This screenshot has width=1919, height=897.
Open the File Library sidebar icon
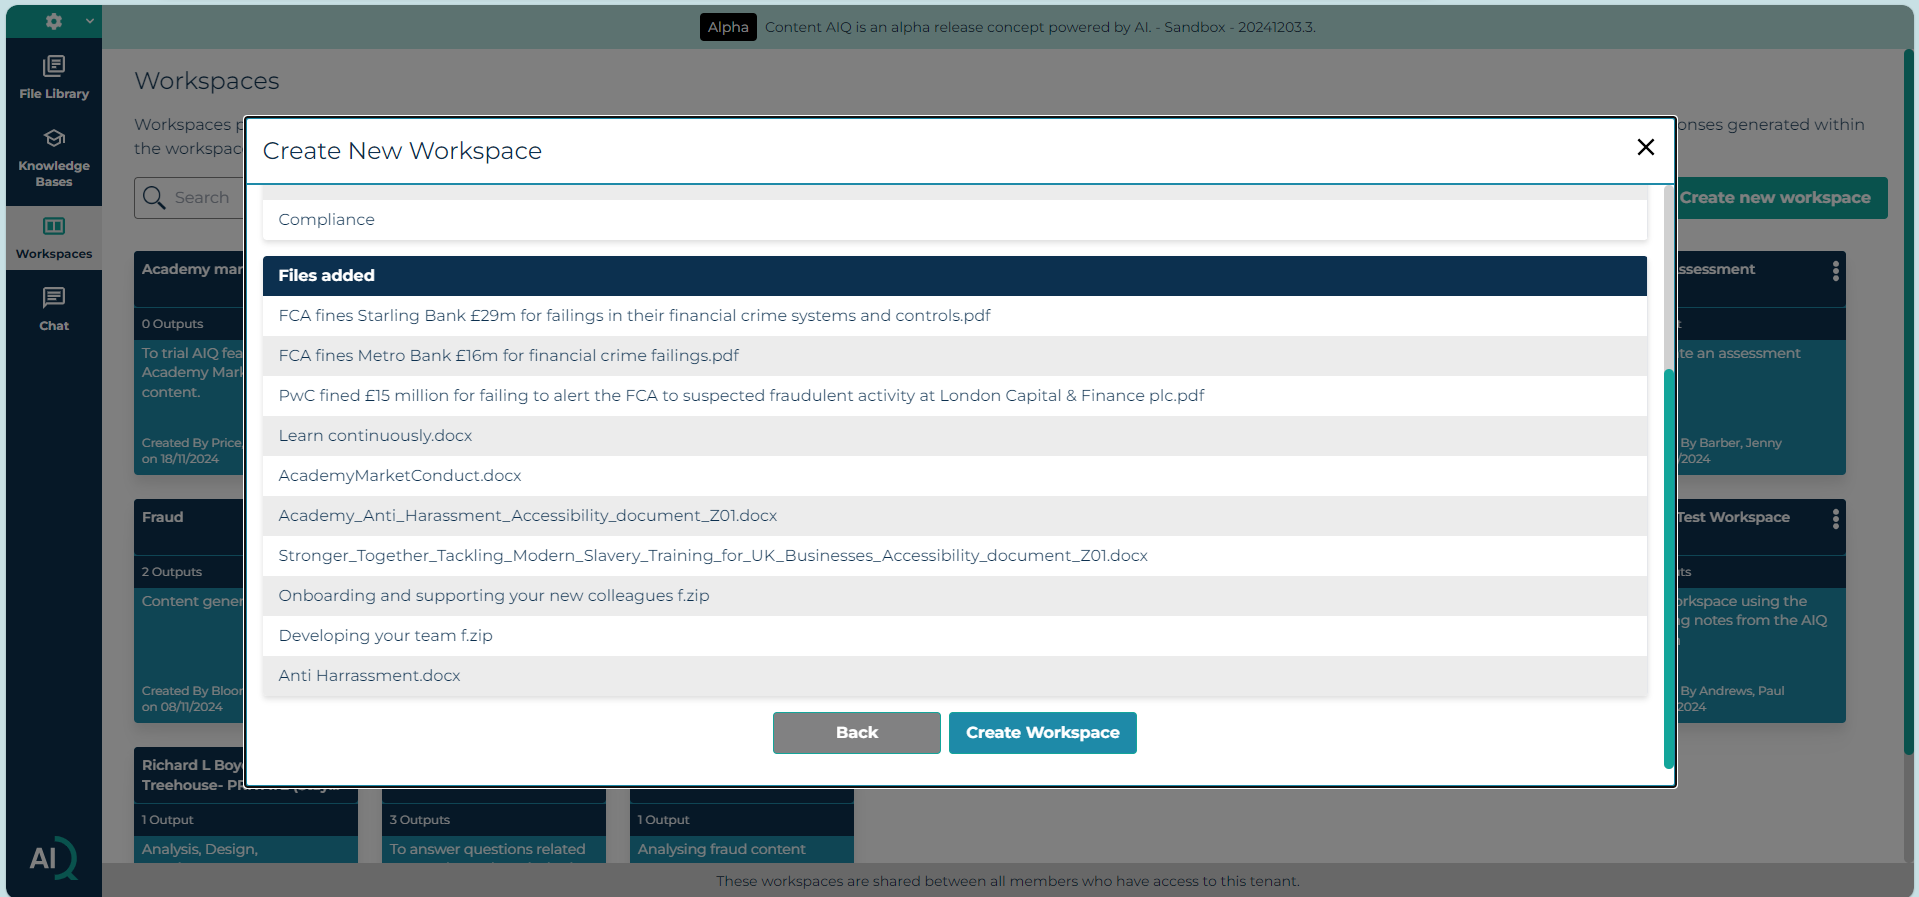[54, 78]
